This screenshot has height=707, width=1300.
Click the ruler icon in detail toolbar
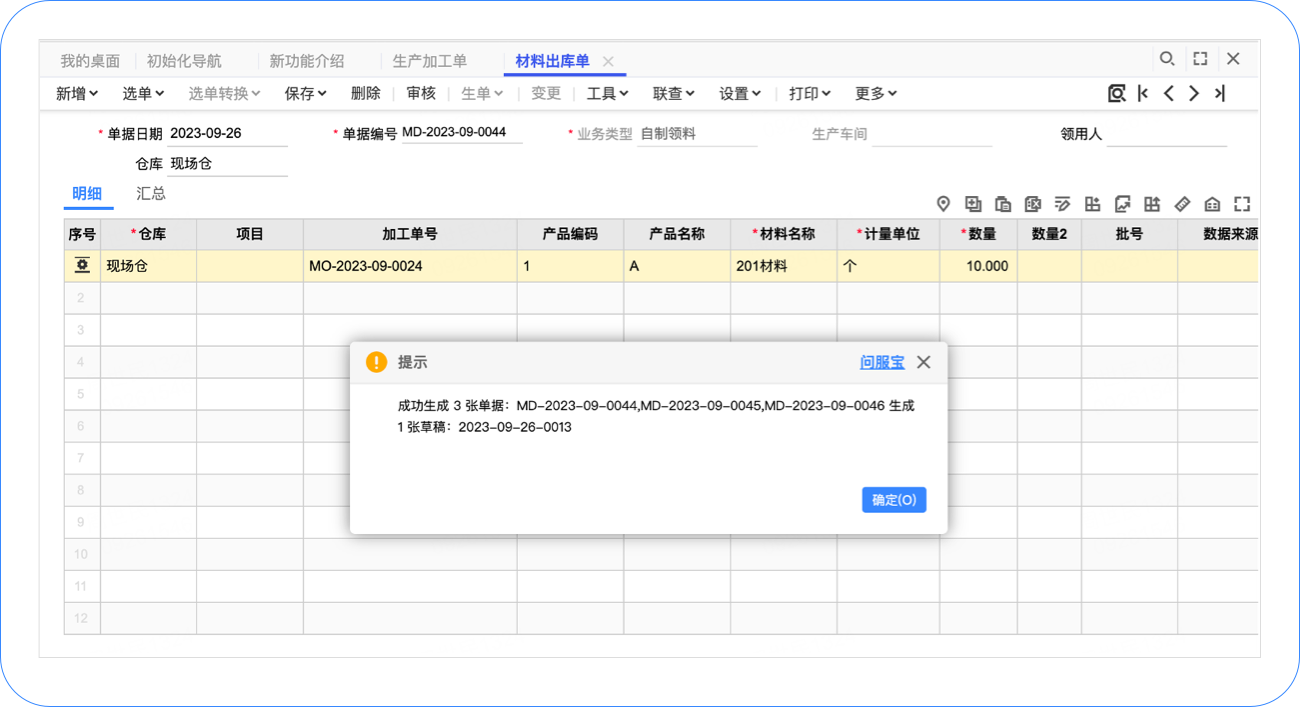pos(1182,204)
